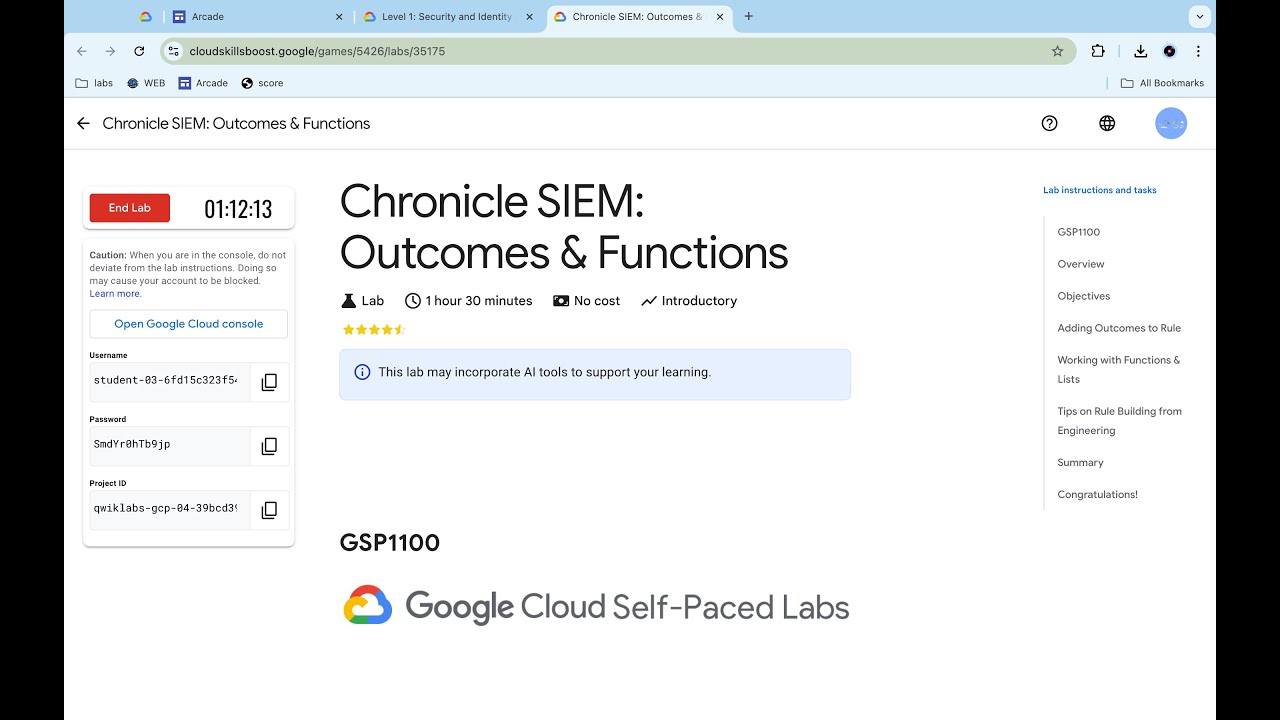Follow the Learn more link
This screenshot has width=1280, height=720.
tap(115, 294)
